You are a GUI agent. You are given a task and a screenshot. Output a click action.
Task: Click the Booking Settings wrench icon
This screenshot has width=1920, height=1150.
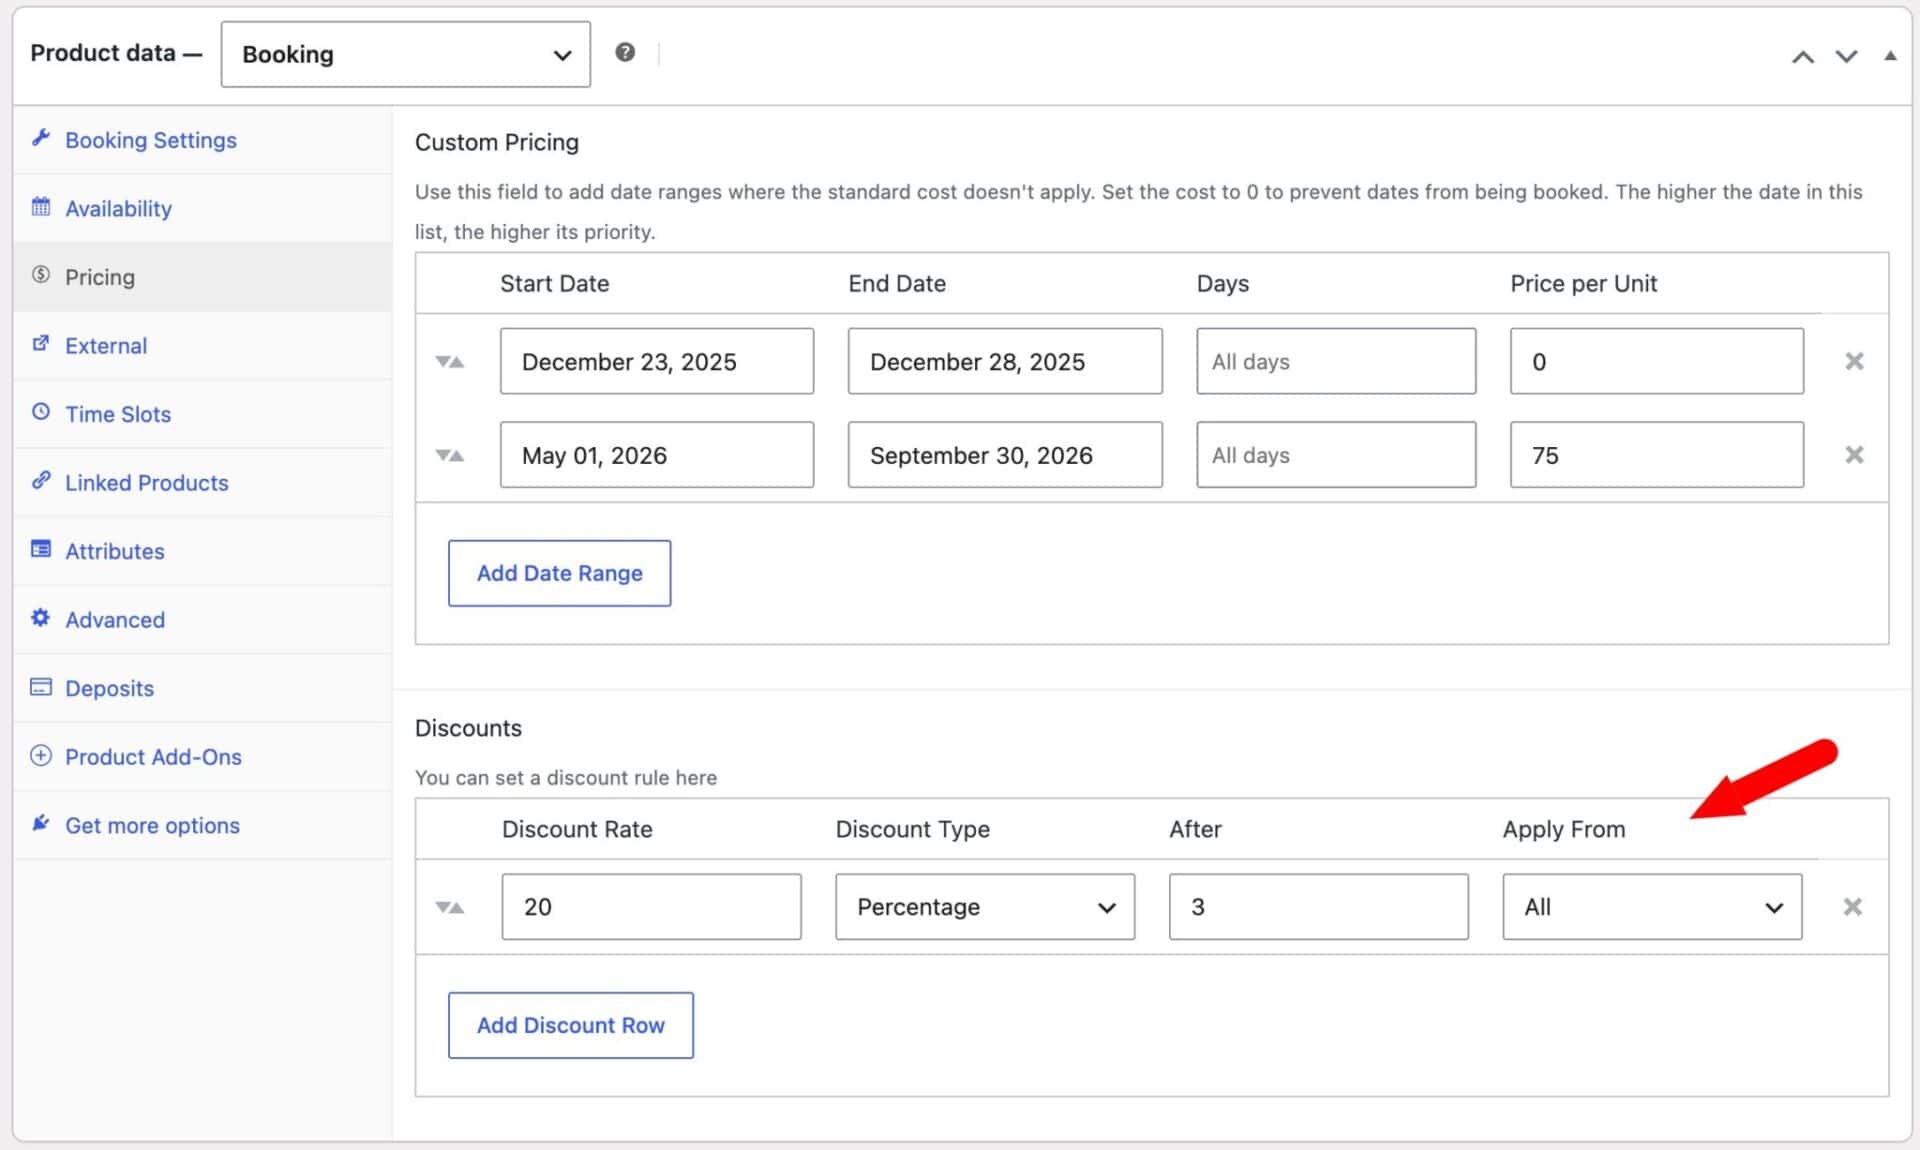coord(41,138)
